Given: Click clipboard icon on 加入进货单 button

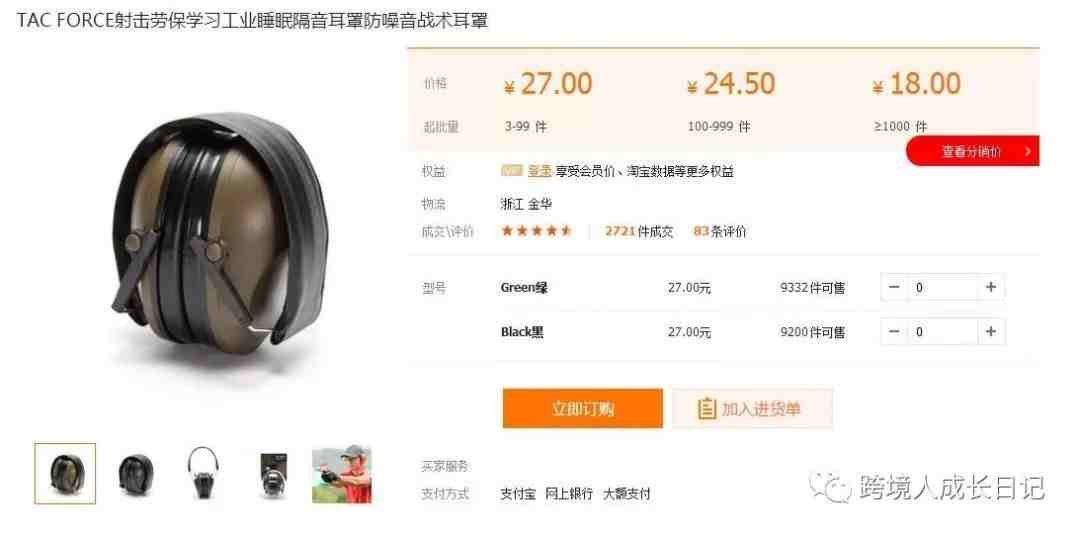Looking at the screenshot, I should pos(707,409).
